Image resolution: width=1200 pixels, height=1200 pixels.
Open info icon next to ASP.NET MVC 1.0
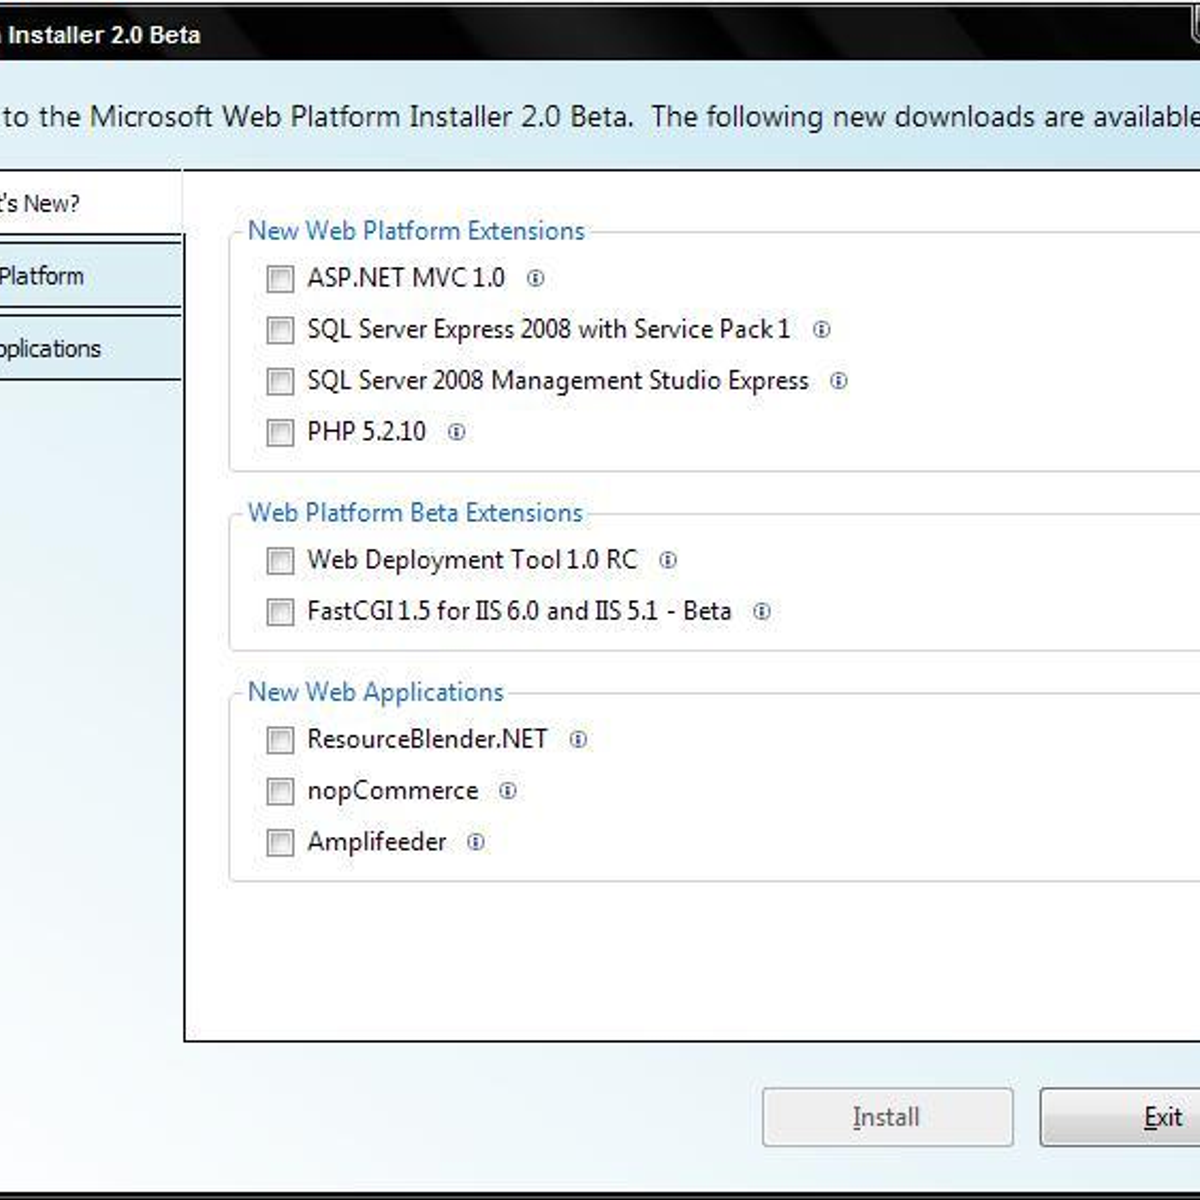click(x=535, y=278)
